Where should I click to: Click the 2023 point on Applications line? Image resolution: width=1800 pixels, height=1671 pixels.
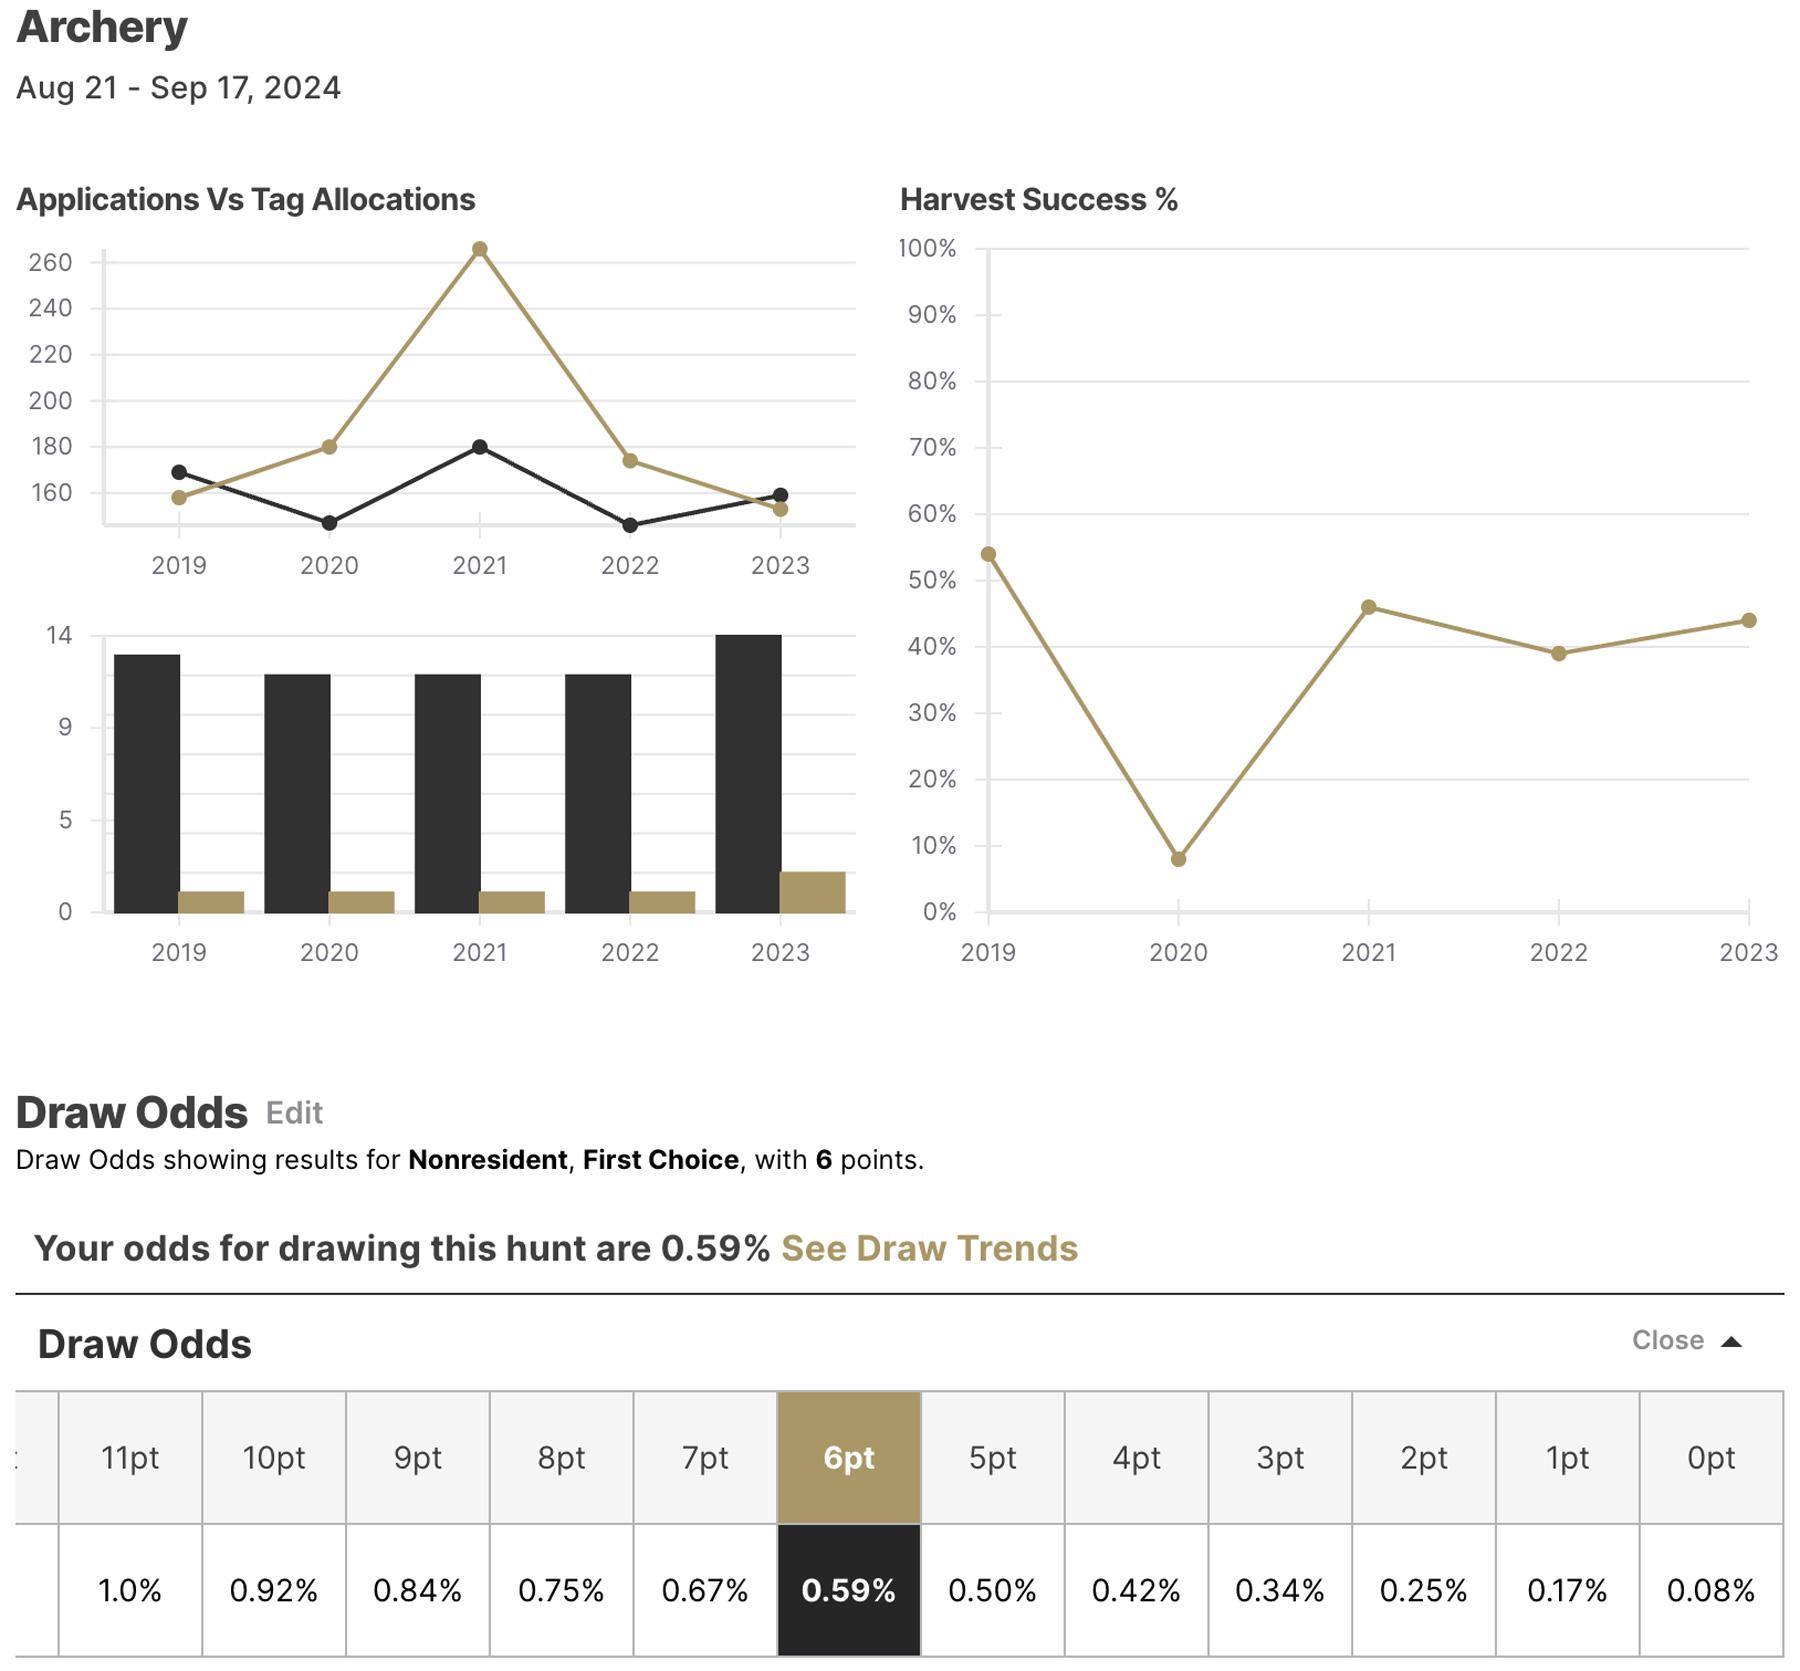click(x=779, y=493)
